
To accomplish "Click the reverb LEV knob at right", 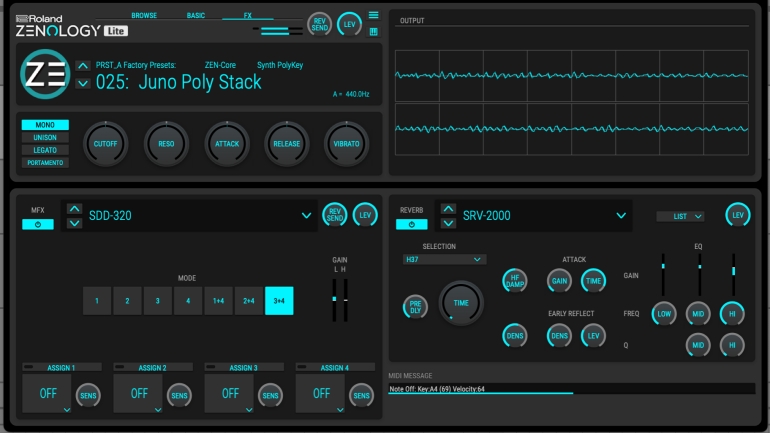I will [738, 215].
